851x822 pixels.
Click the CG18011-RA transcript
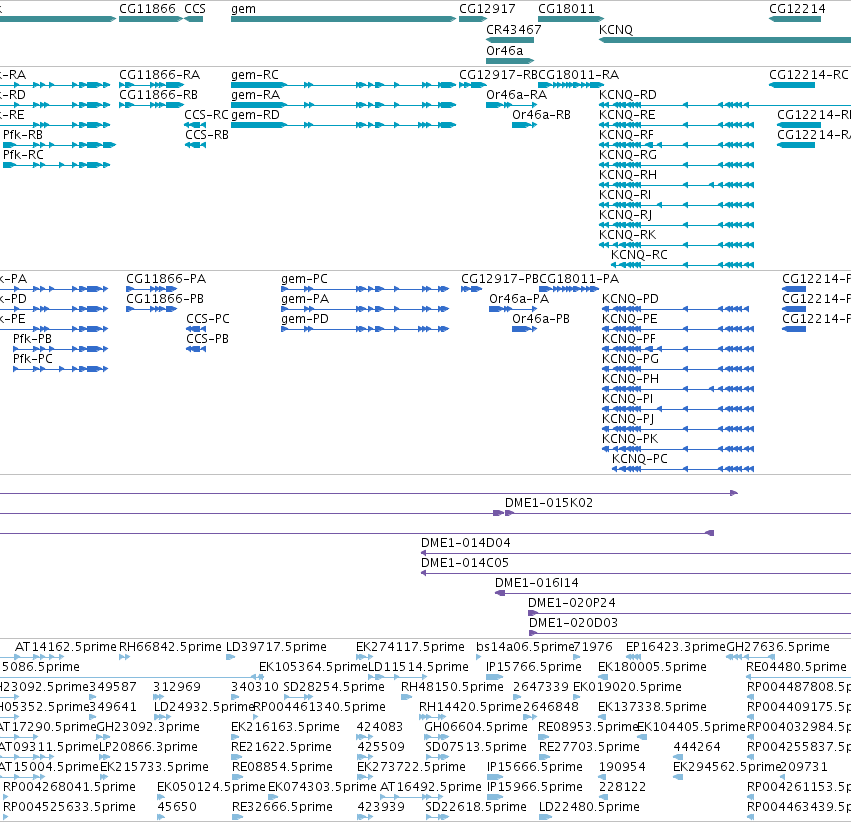pyautogui.click(x=571, y=85)
